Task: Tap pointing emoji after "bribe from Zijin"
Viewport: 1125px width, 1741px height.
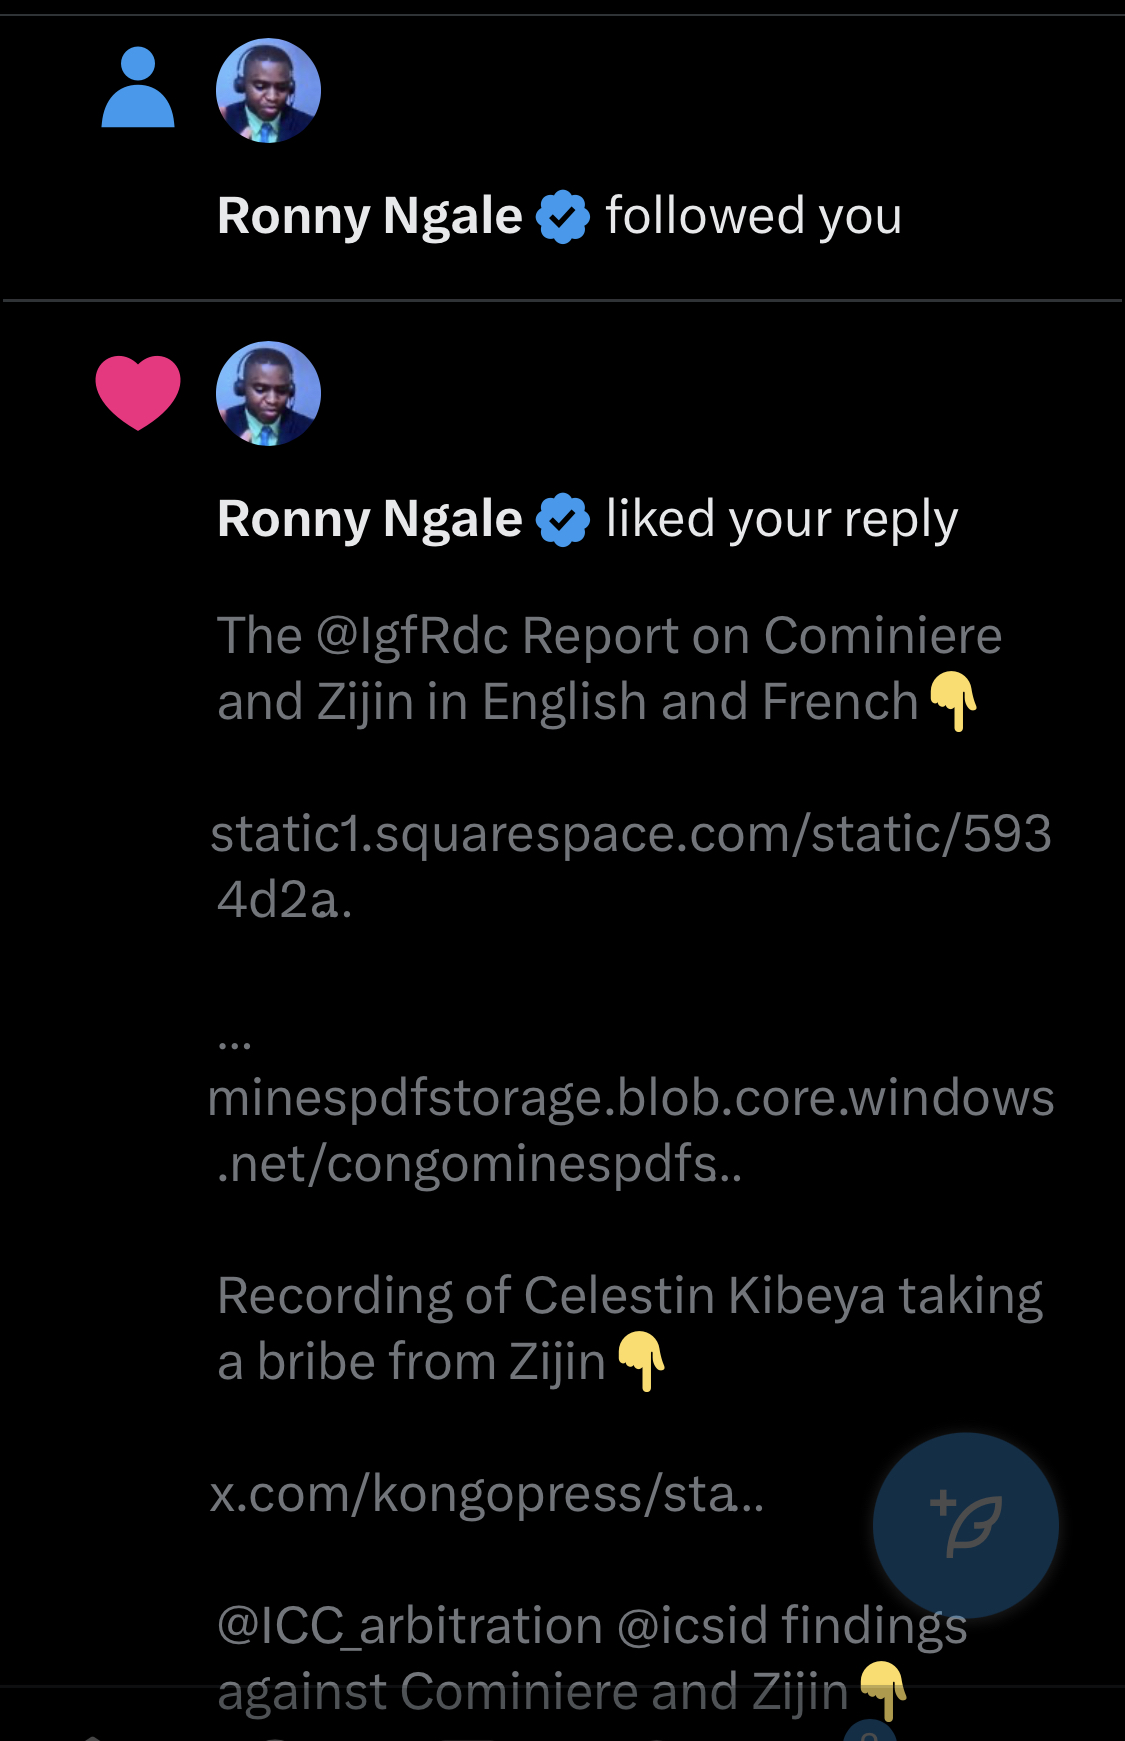Action: (641, 1360)
